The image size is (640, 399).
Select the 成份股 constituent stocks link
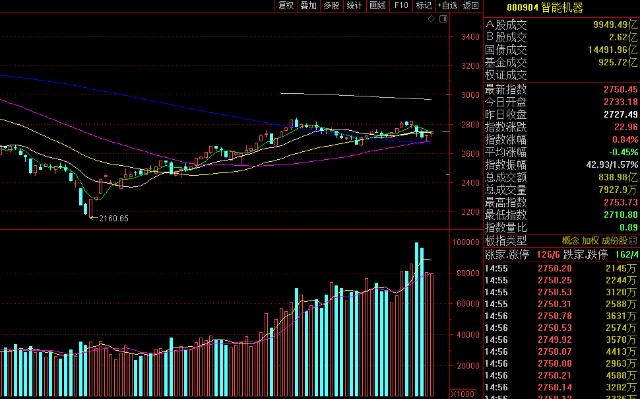click(615, 241)
